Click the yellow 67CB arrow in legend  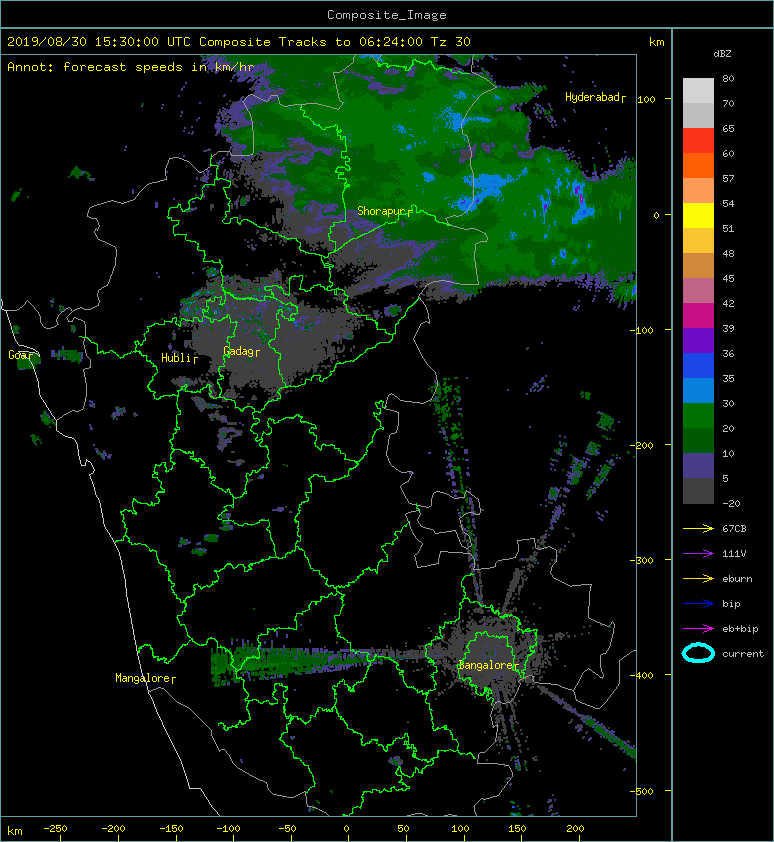698,529
